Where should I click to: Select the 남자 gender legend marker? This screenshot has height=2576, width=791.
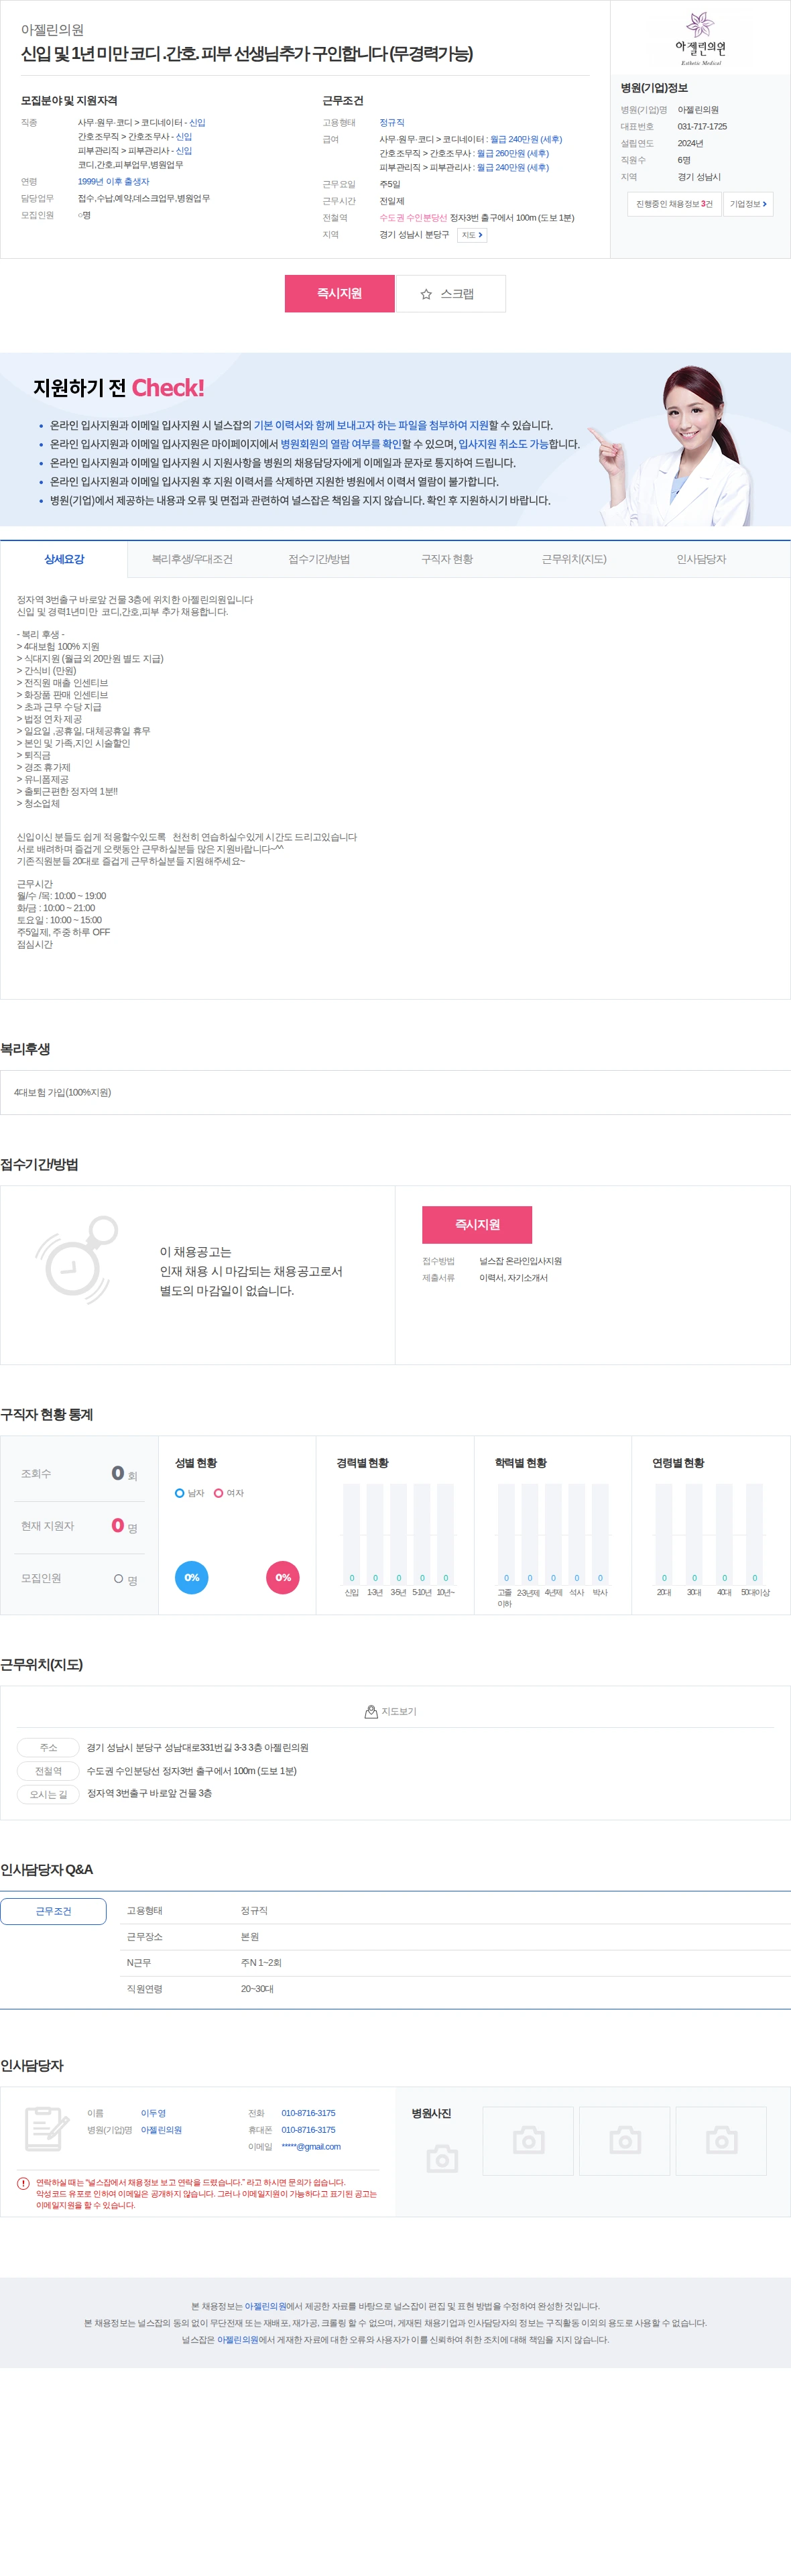(180, 1493)
